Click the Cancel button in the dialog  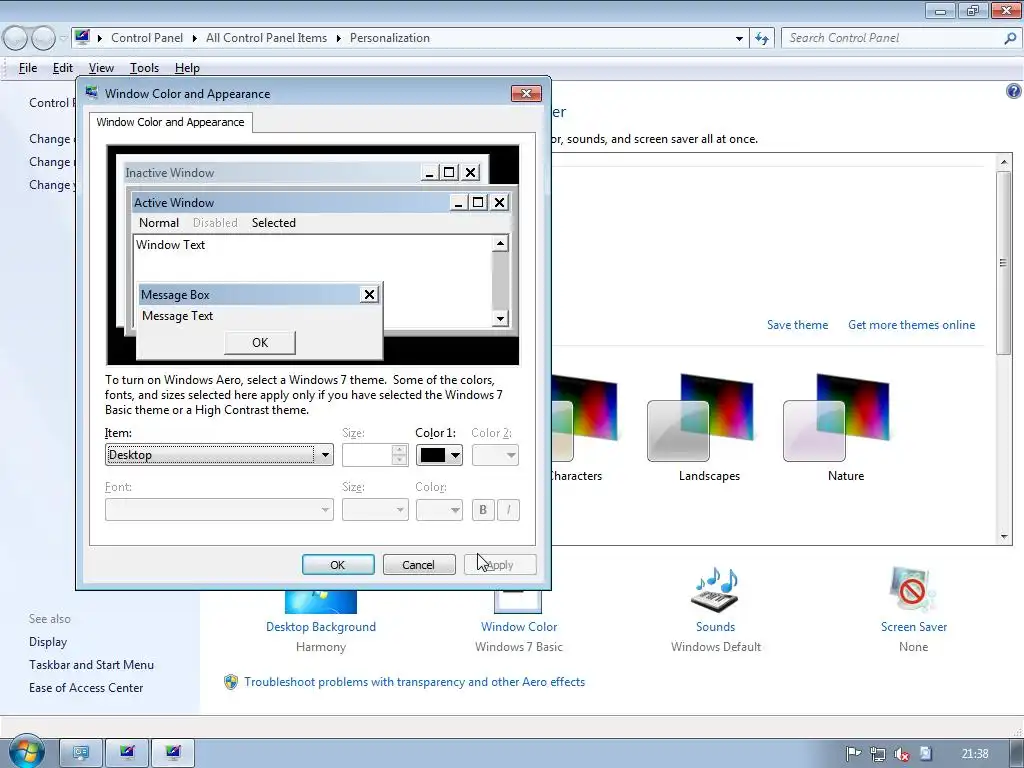point(419,565)
